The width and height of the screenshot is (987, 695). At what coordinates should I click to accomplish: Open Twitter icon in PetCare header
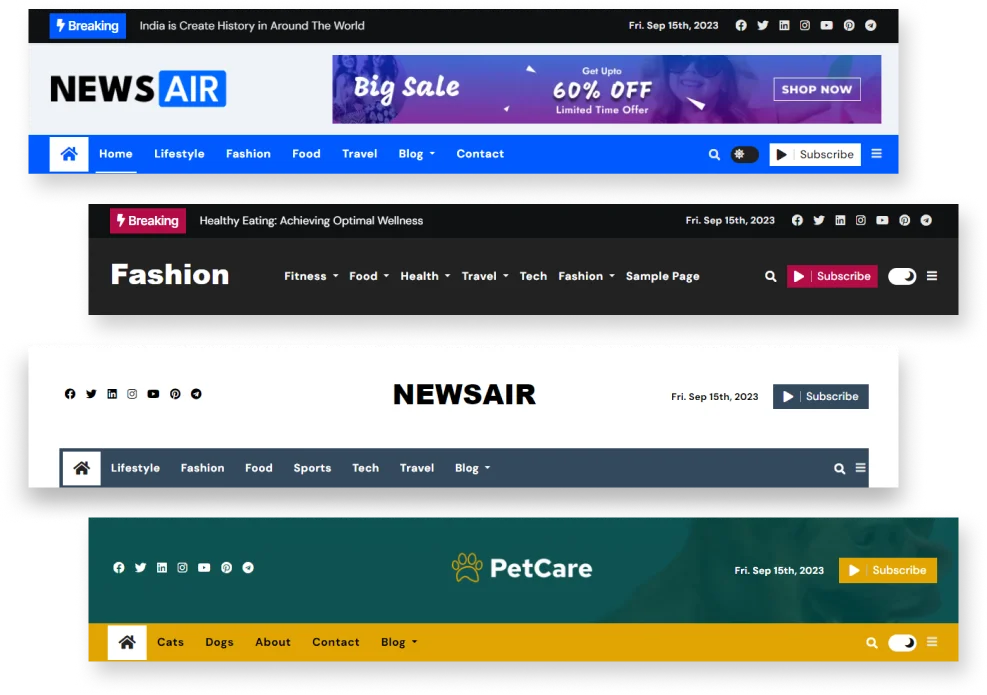140,568
